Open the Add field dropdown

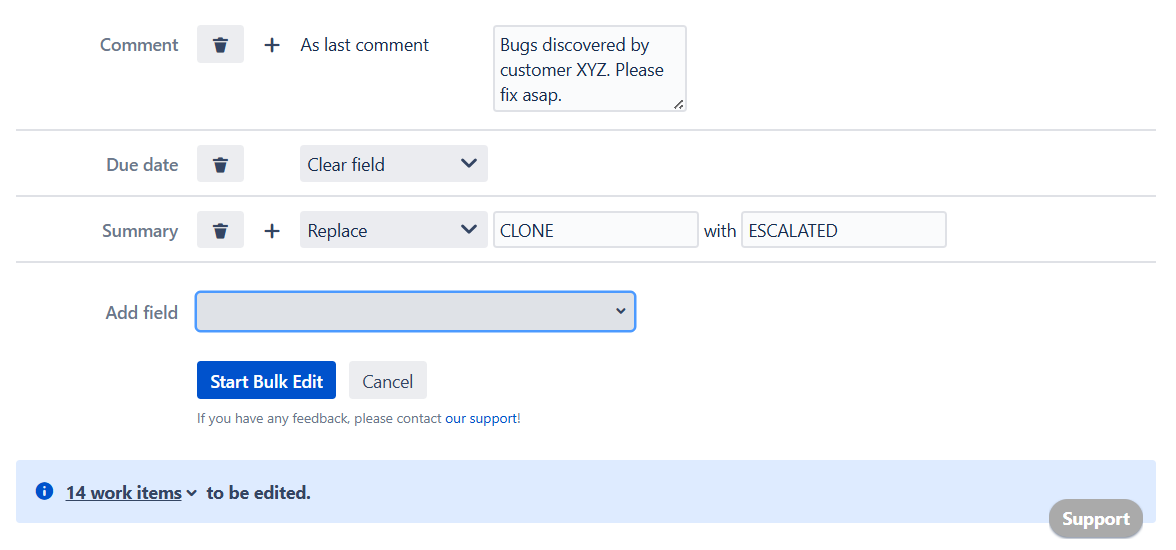tap(415, 312)
